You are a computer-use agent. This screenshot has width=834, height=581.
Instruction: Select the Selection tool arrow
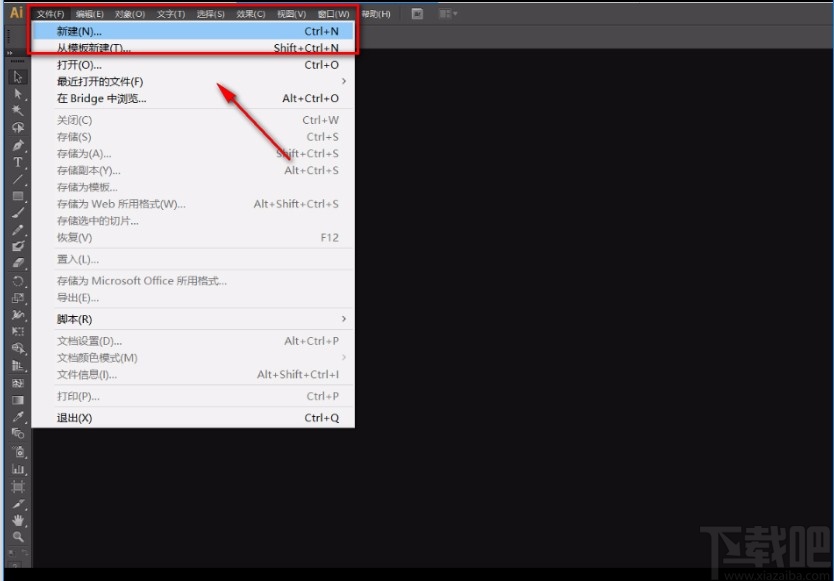click(16, 77)
